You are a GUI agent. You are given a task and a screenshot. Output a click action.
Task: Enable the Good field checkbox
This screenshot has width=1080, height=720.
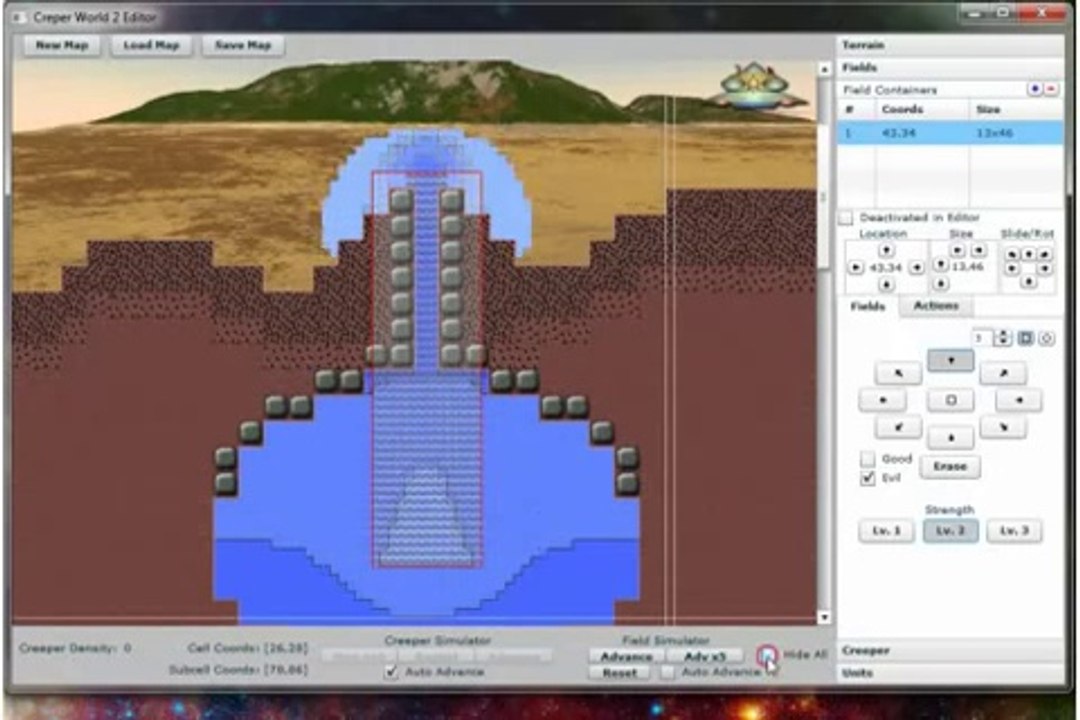coord(868,459)
